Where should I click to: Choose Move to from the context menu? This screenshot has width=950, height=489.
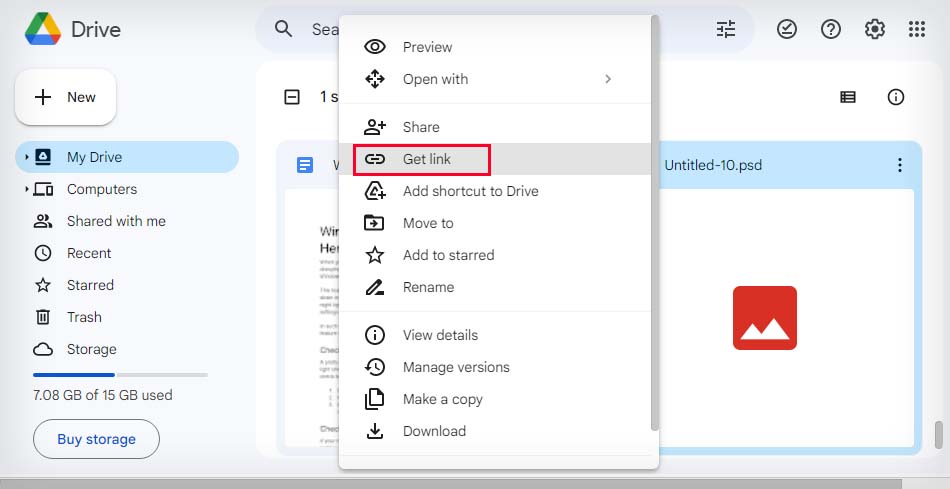tap(495, 223)
